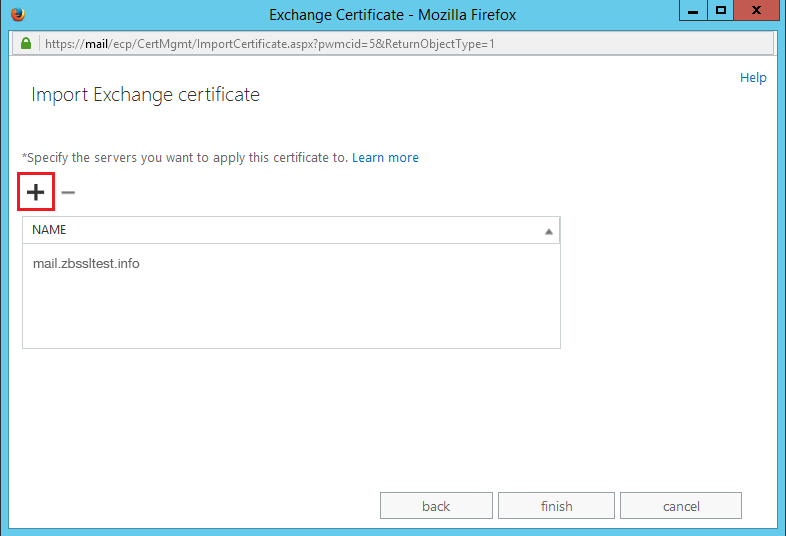The height and width of the screenshot is (536, 786).
Task: Open the Help link
Action: tap(753, 78)
